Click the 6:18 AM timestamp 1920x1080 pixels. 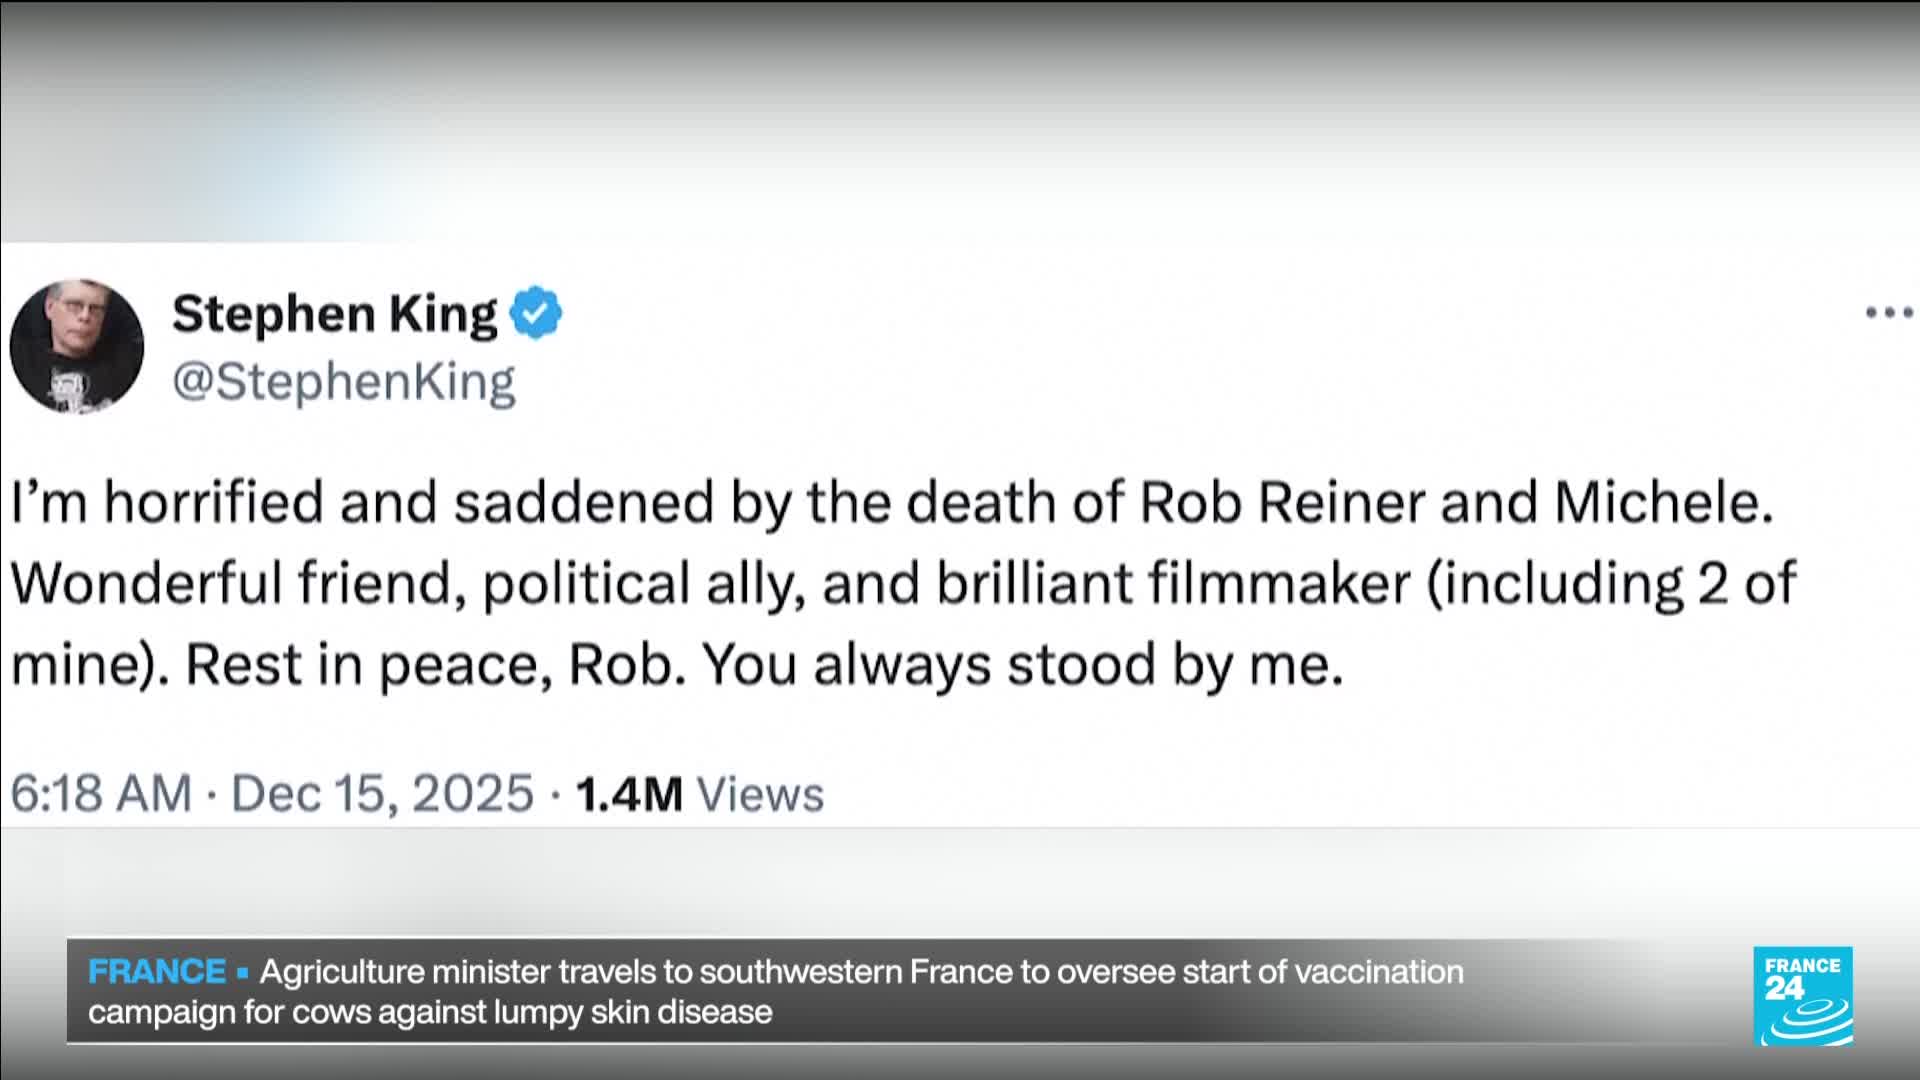(x=101, y=794)
